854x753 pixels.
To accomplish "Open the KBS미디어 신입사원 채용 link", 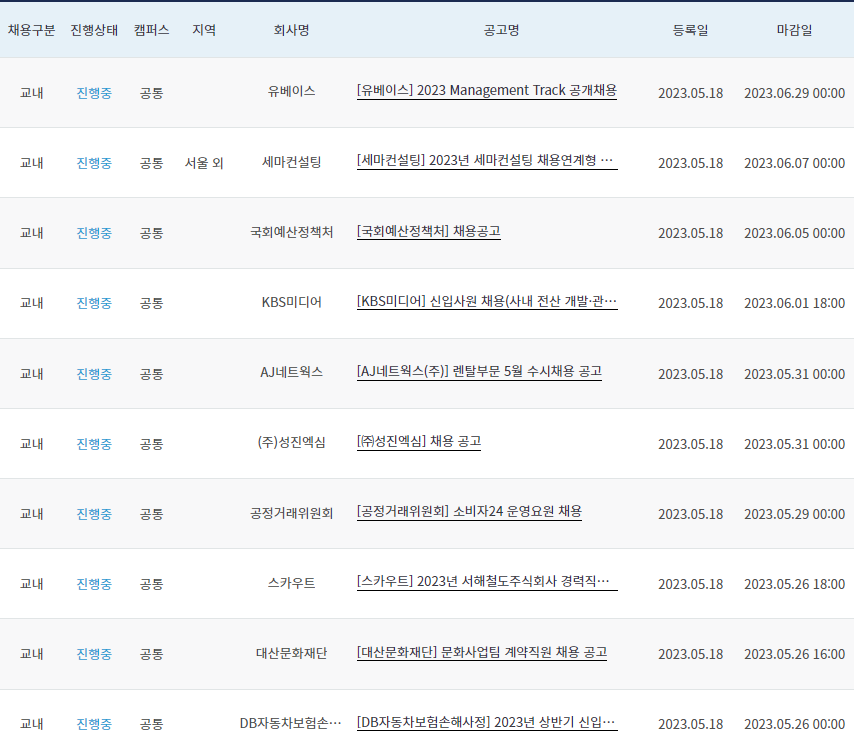I will (486, 301).
